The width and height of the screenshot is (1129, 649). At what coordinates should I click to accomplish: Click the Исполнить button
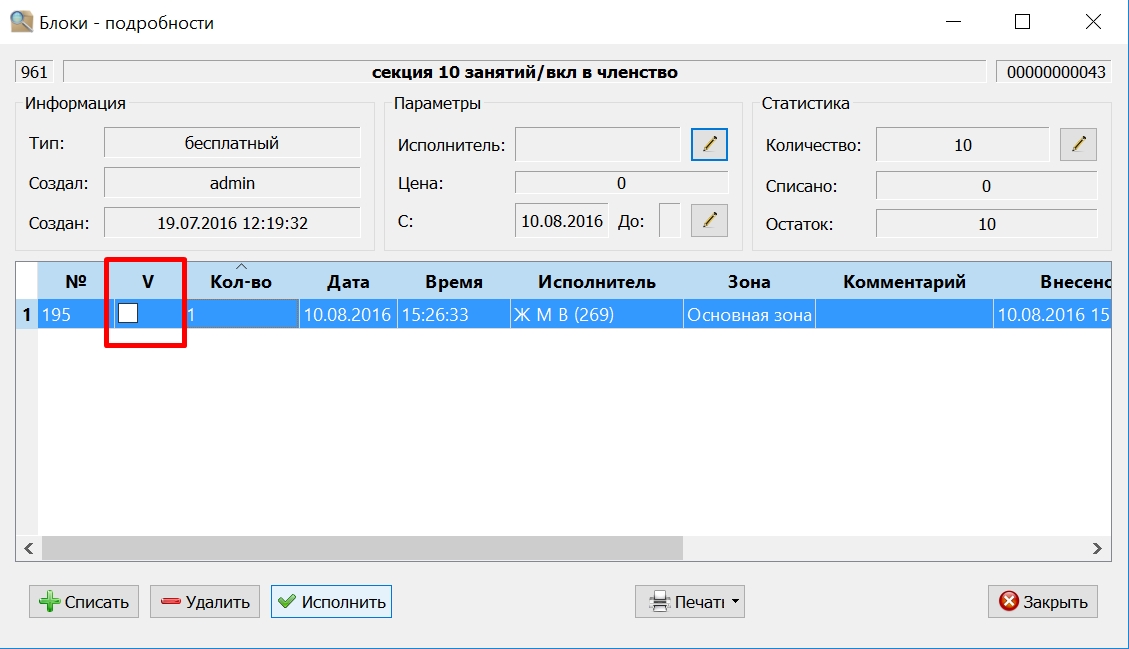(331, 601)
